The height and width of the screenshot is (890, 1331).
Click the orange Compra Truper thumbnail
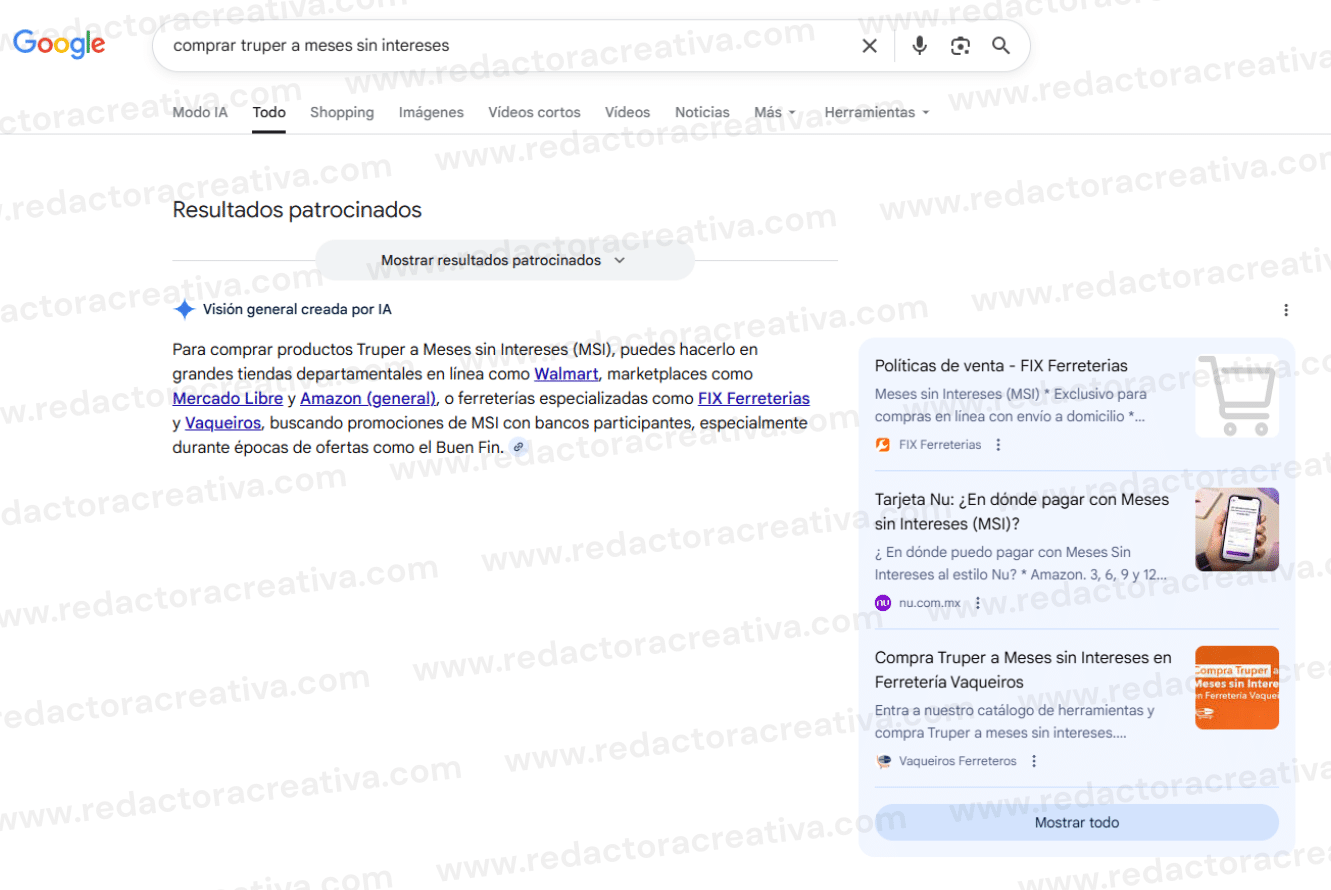[x=1237, y=687]
